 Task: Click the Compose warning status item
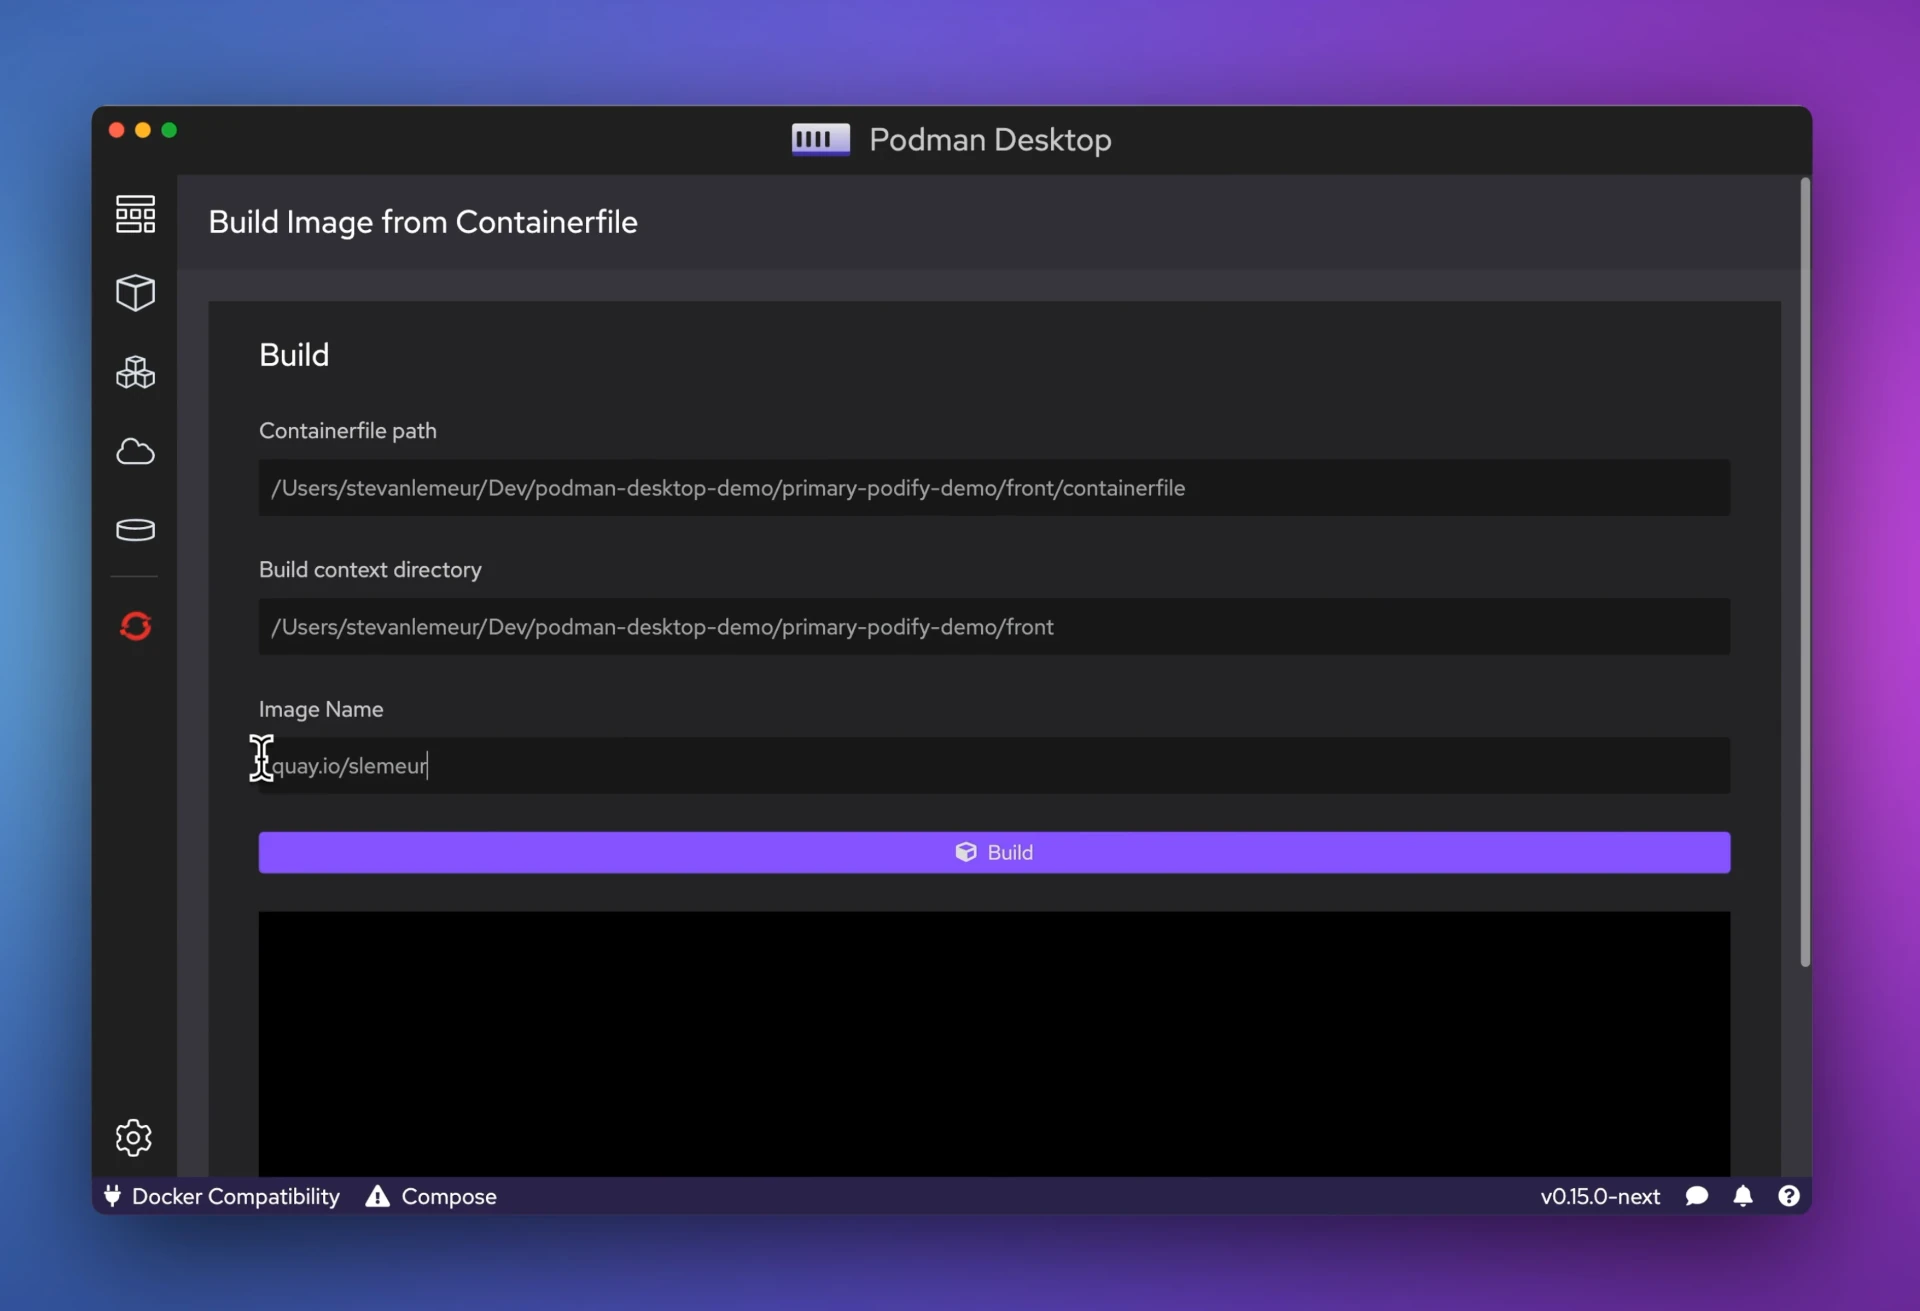[x=431, y=1196]
